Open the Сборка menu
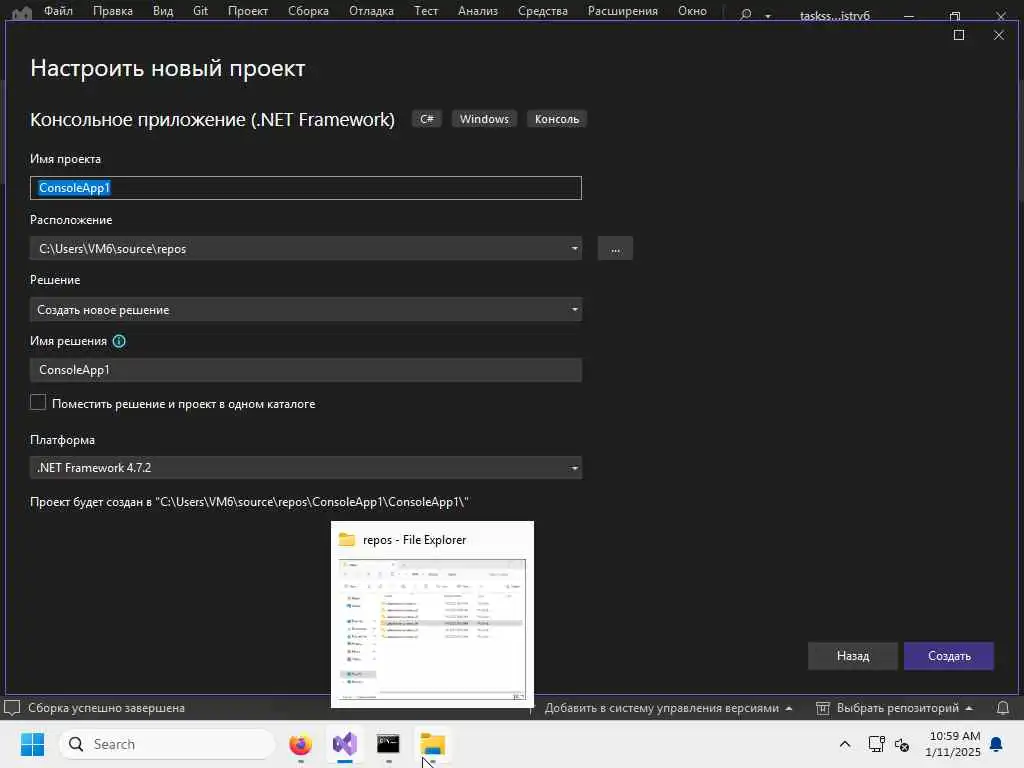 point(308,11)
